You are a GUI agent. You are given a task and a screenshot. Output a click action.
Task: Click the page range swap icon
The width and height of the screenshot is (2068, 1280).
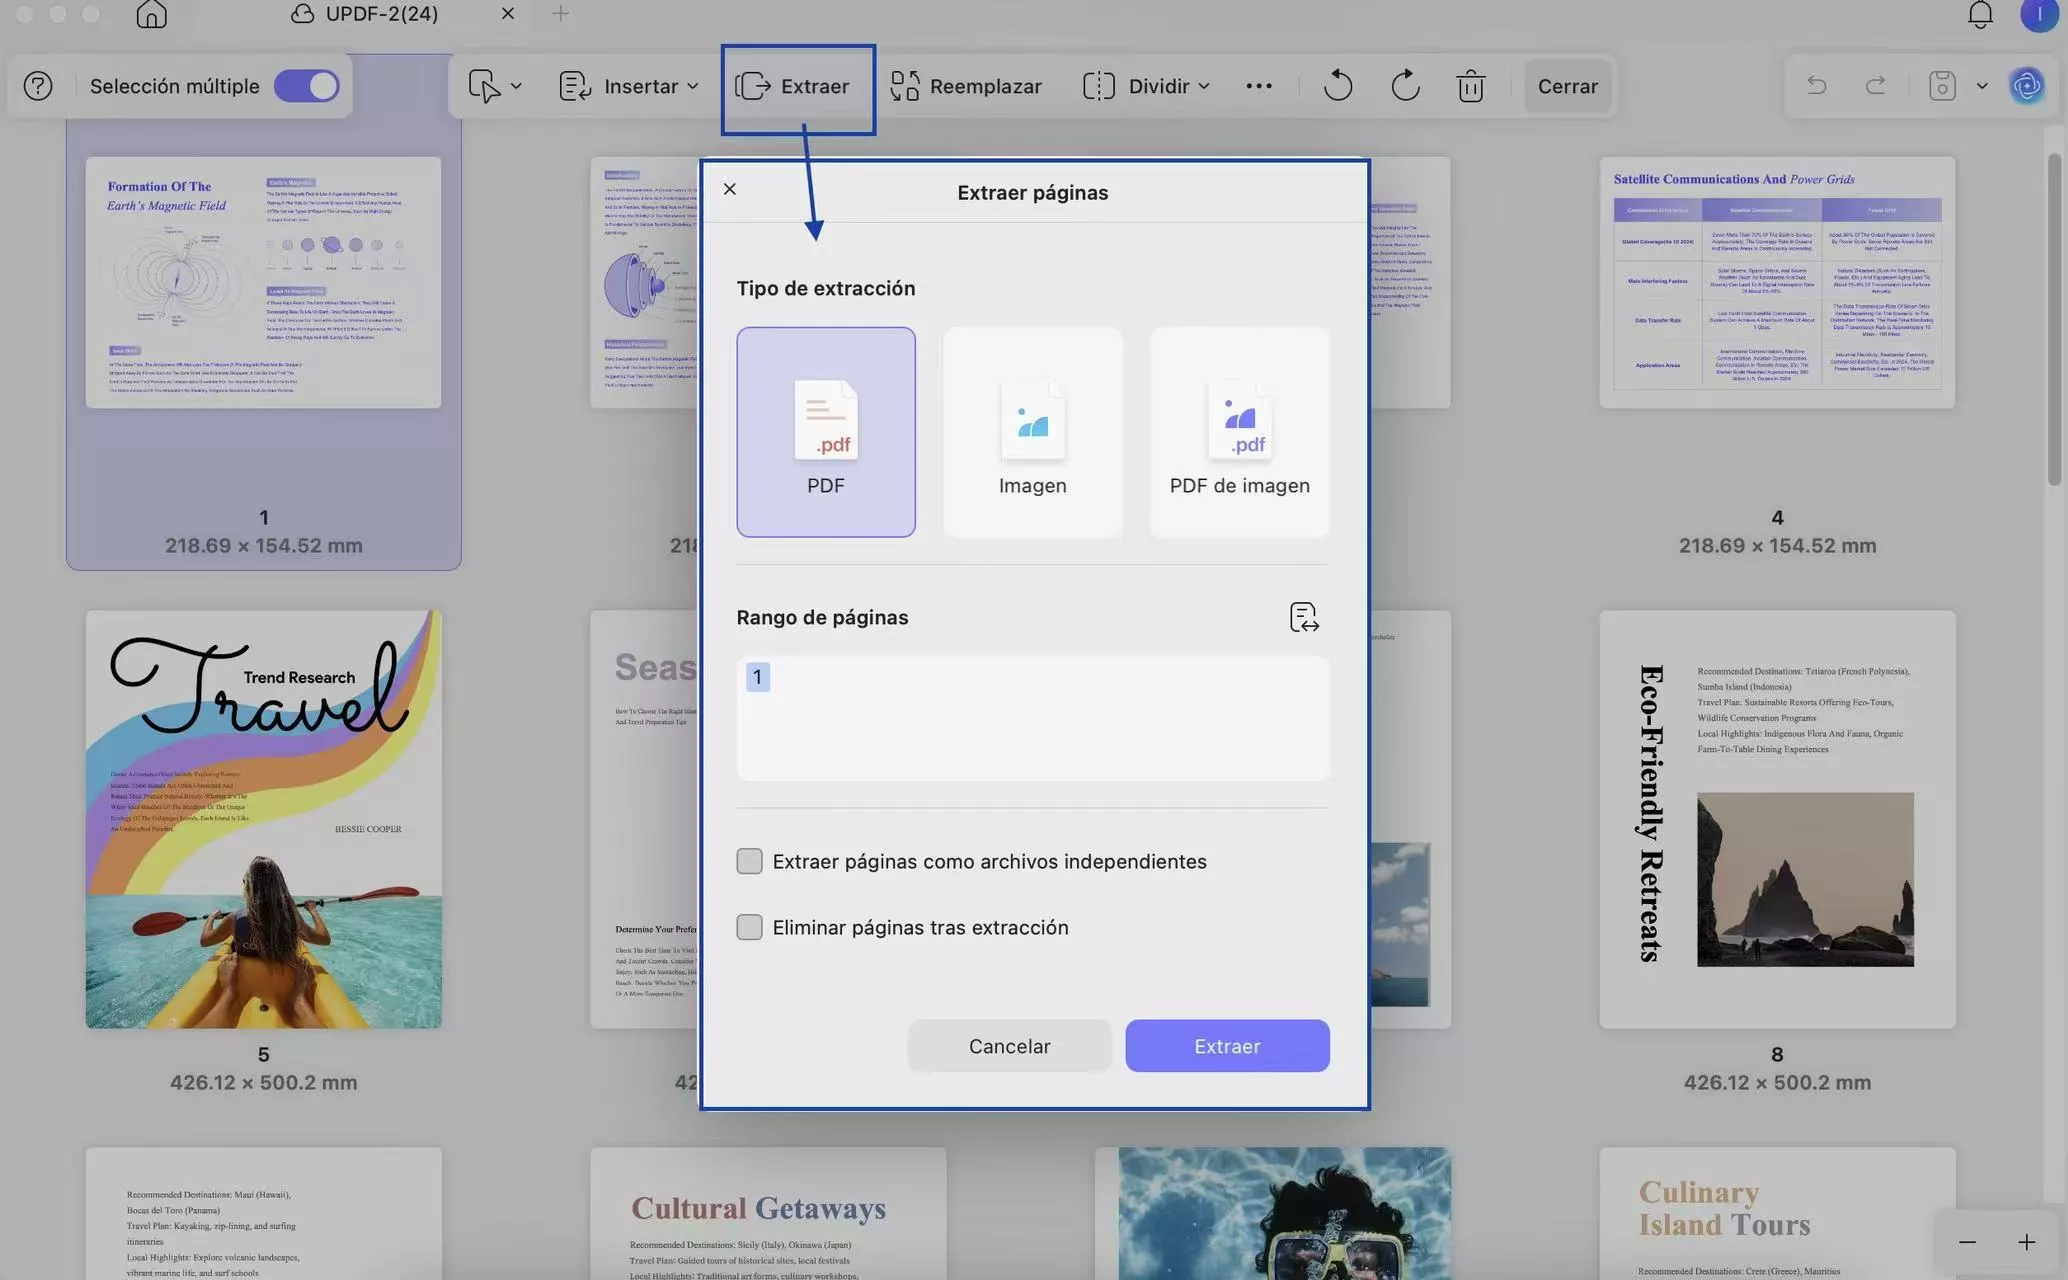[x=1304, y=617]
